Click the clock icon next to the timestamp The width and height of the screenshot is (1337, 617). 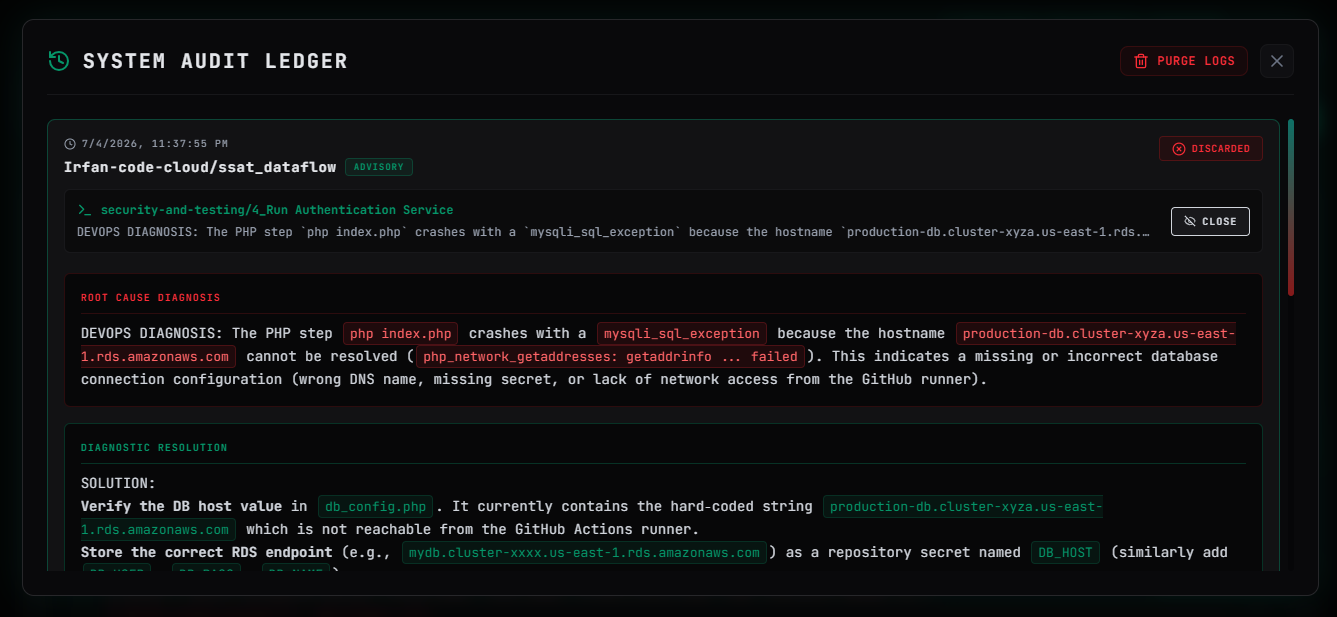(x=70, y=144)
